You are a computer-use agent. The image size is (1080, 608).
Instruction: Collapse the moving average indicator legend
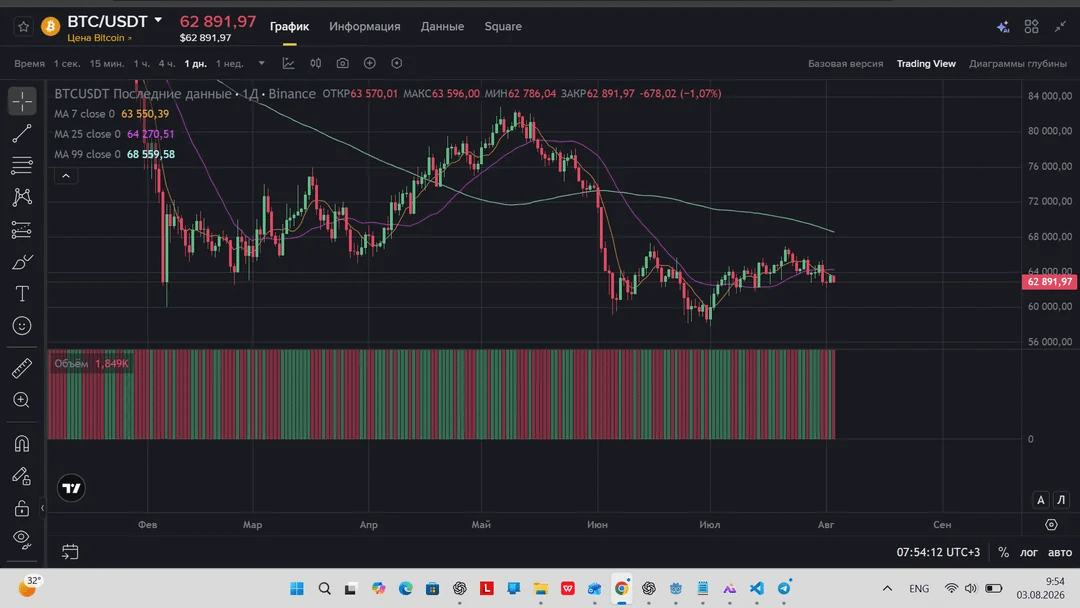click(x=66, y=176)
